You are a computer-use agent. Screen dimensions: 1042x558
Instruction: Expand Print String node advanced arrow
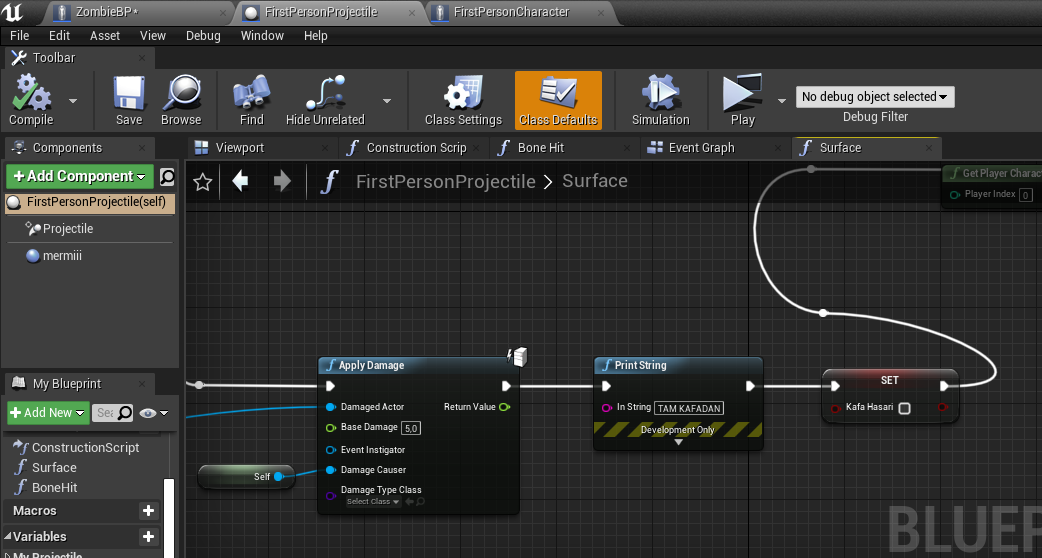678,442
